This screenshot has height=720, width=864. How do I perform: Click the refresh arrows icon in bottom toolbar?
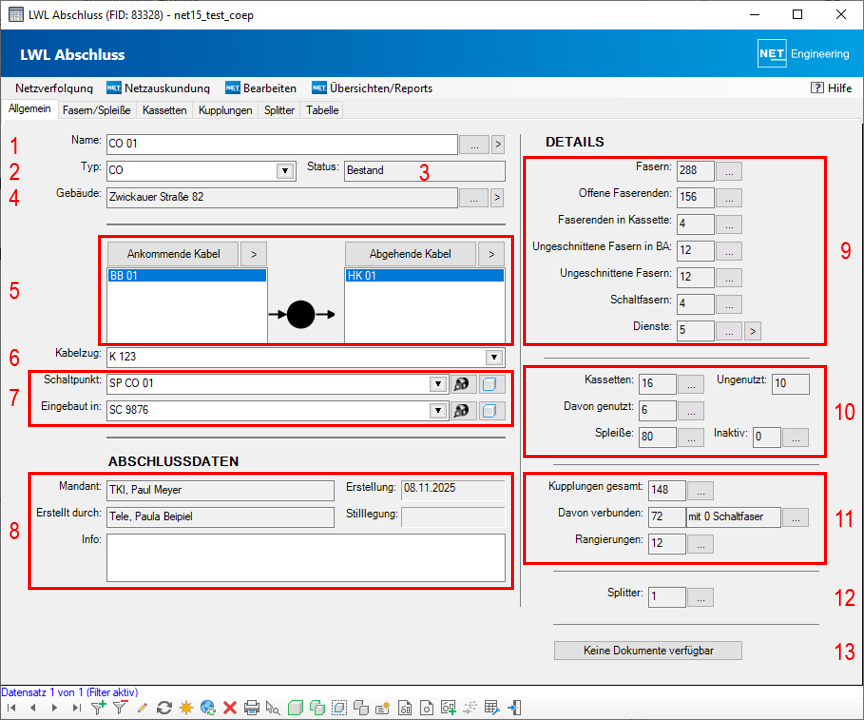tap(164, 708)
